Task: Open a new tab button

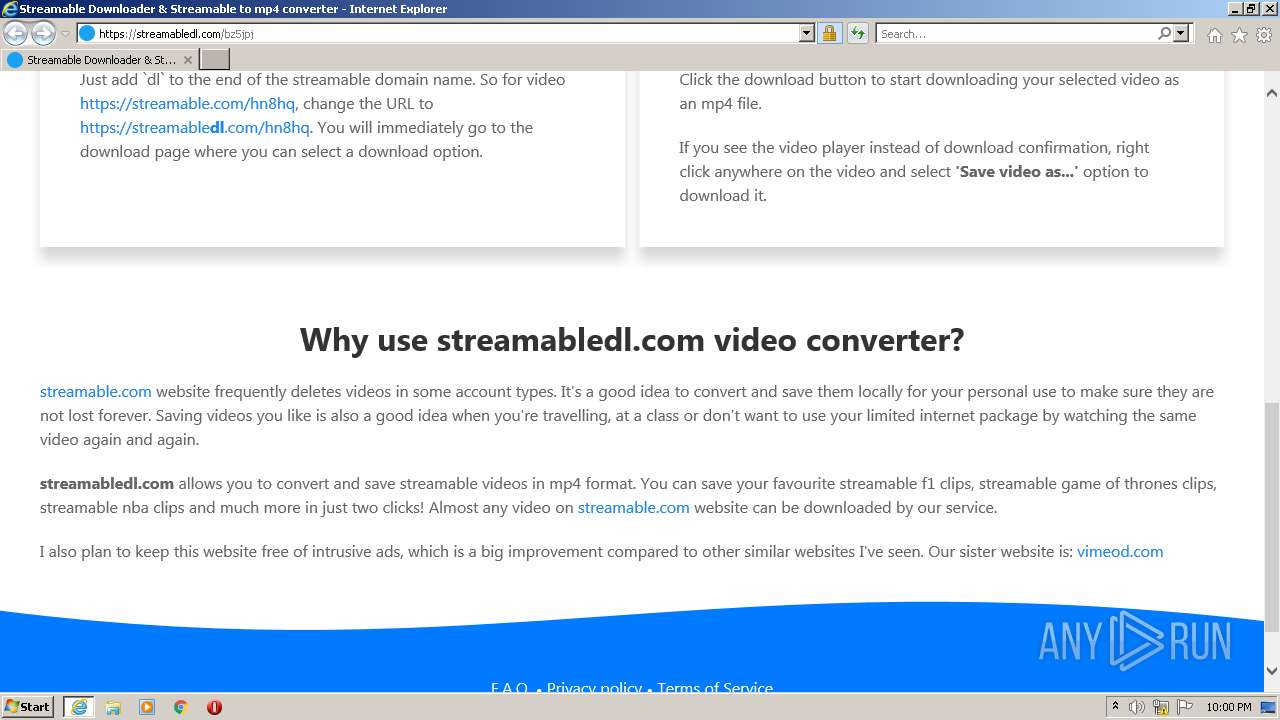Action: click(215, 60)
